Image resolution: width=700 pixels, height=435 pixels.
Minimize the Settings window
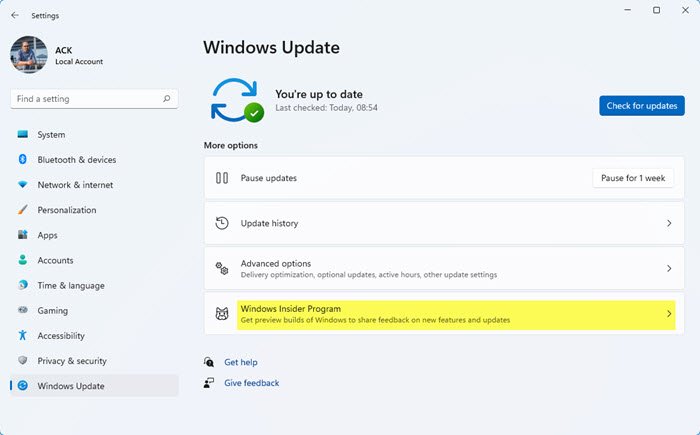pos(628,10)
